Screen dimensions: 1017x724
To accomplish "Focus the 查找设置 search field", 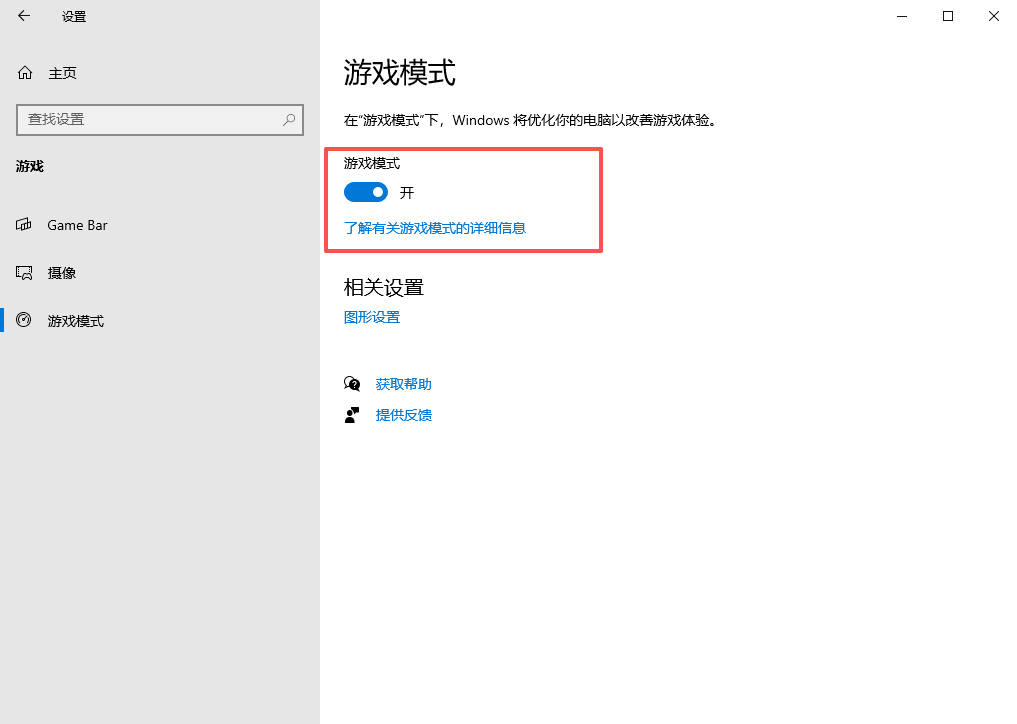I will click(x=150, y=119).
